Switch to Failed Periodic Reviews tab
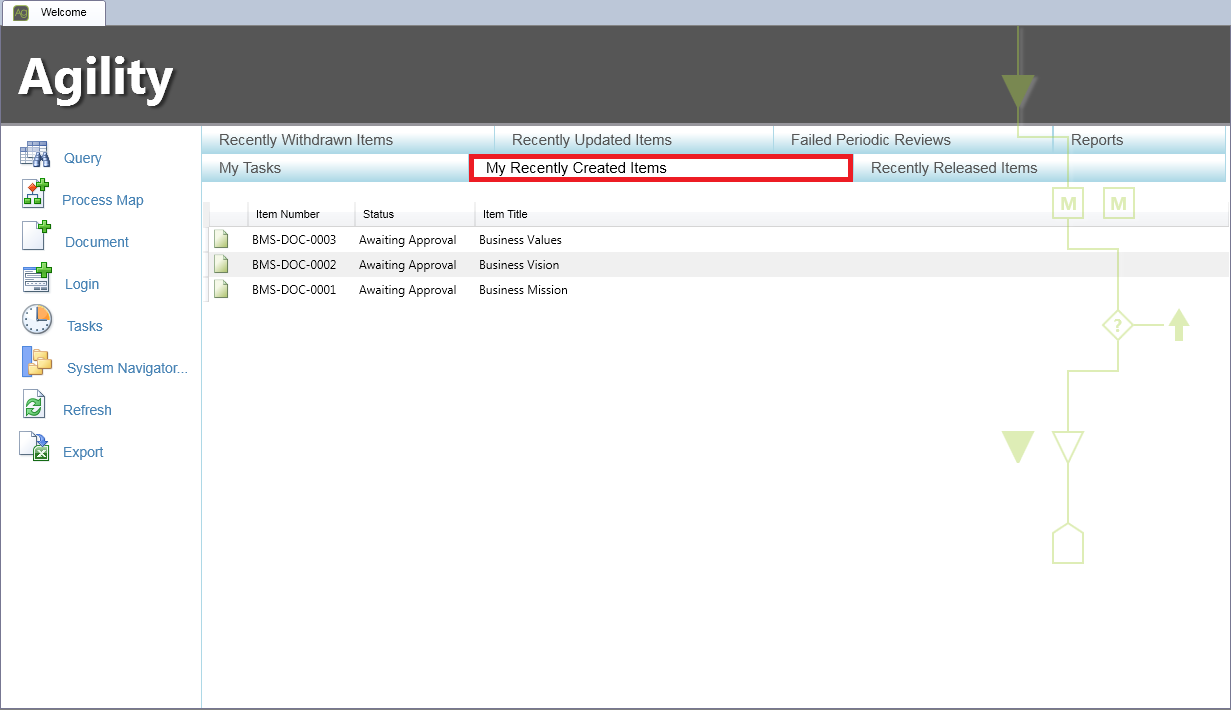Screen dimensions: 1231x710 913,140
